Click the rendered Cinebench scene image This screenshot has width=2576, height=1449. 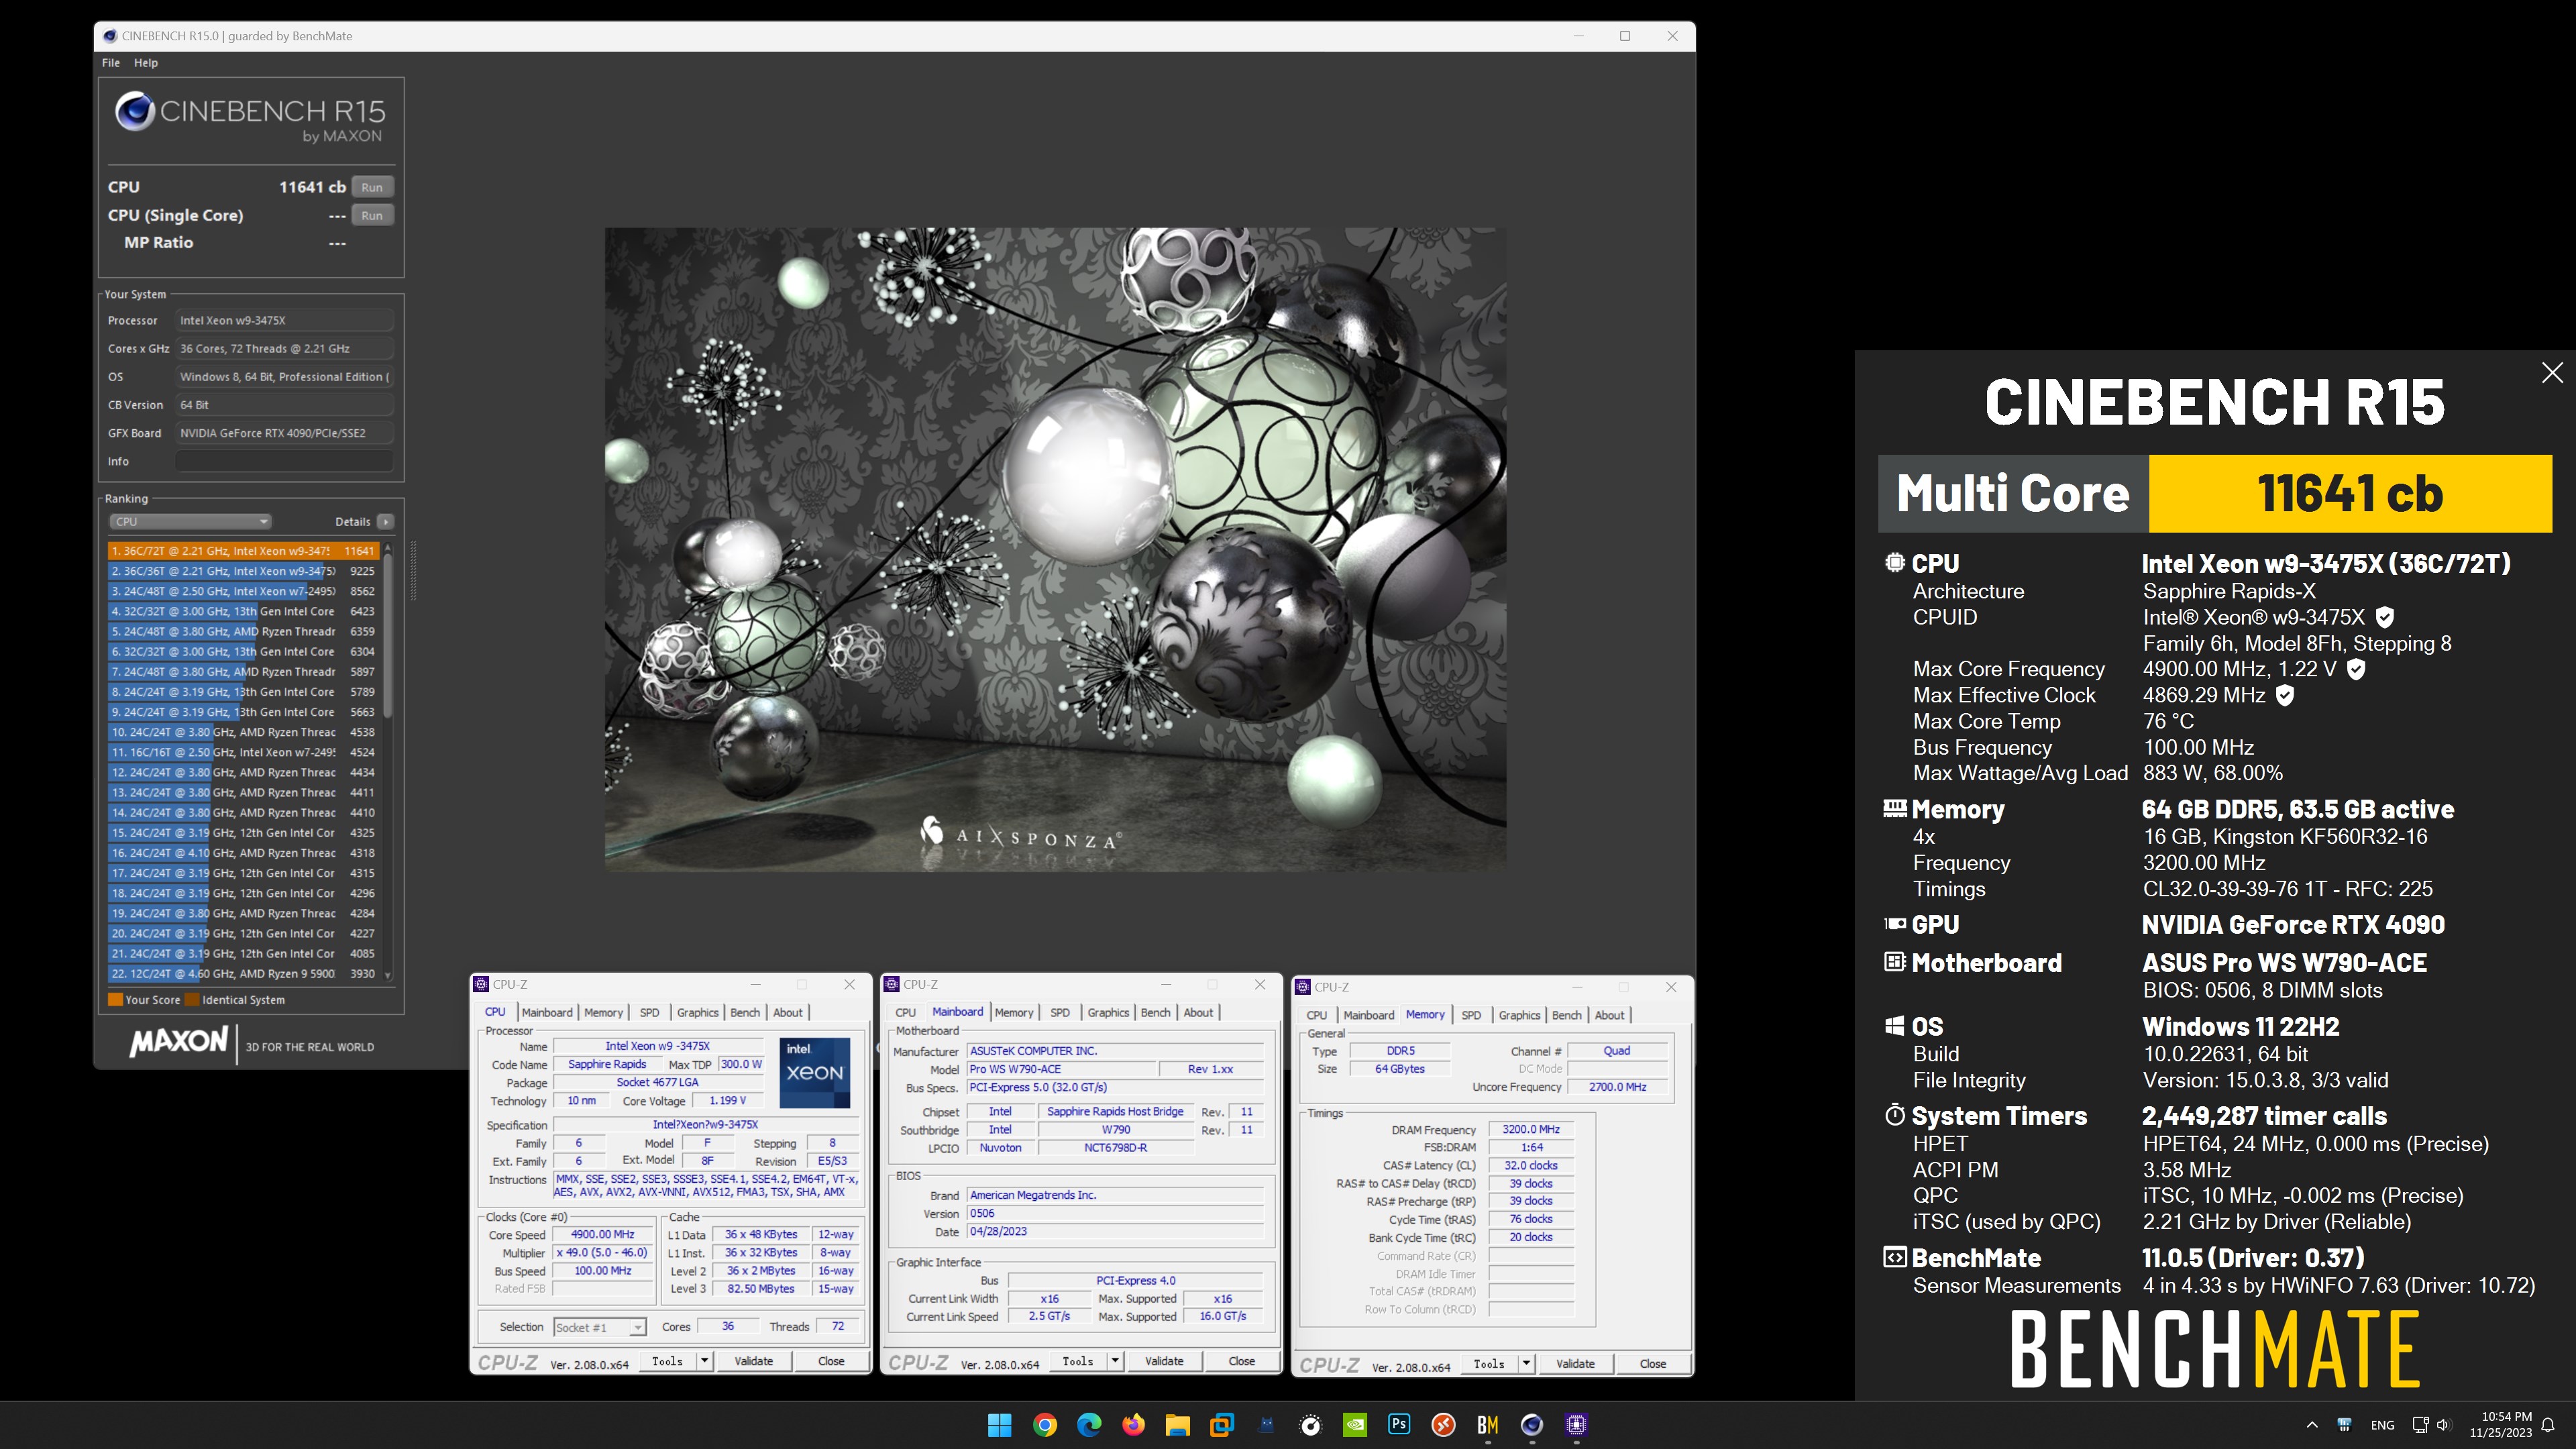tap(1055, 549)
